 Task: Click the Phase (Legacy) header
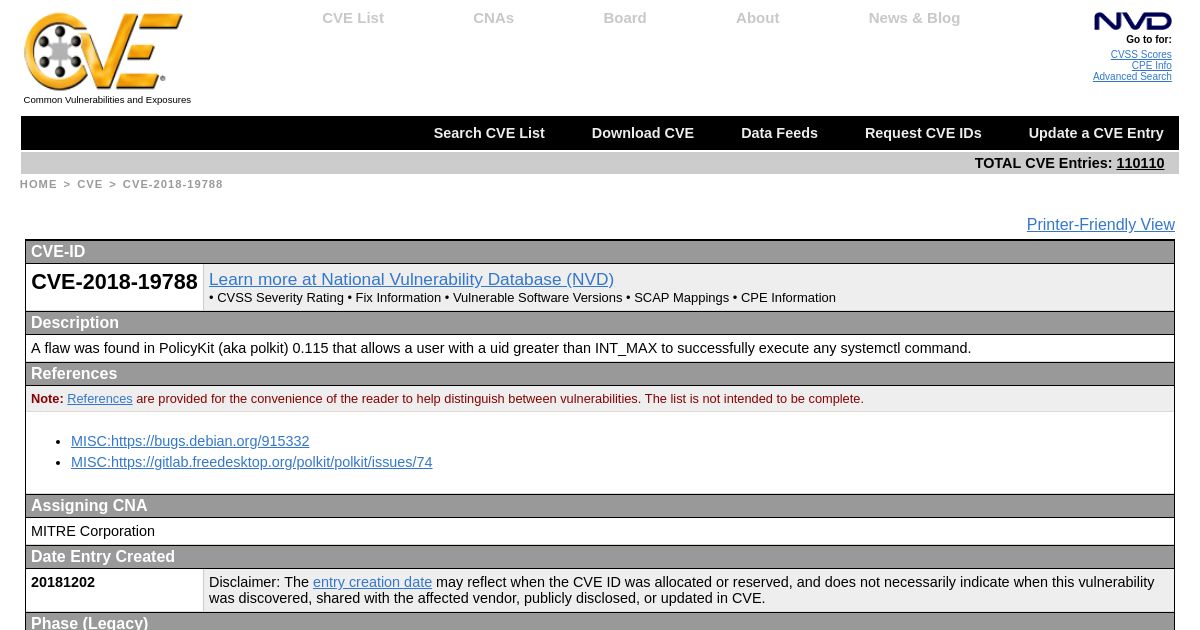[x=600, y=622]
